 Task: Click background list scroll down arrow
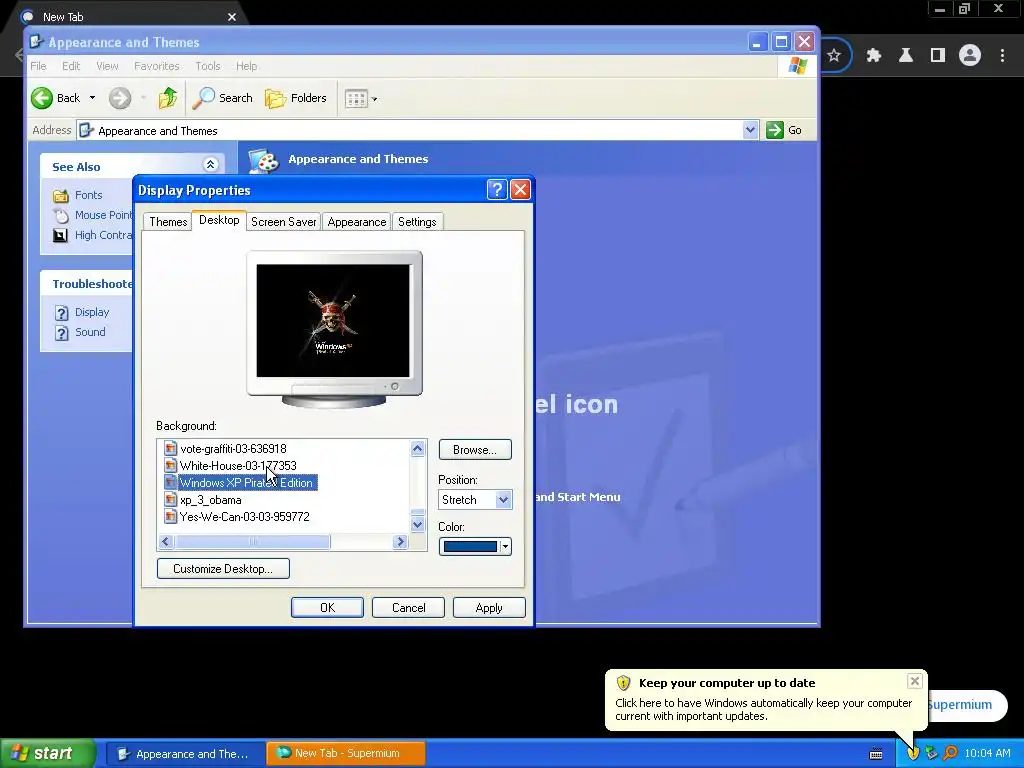click(x=417, y=524)
